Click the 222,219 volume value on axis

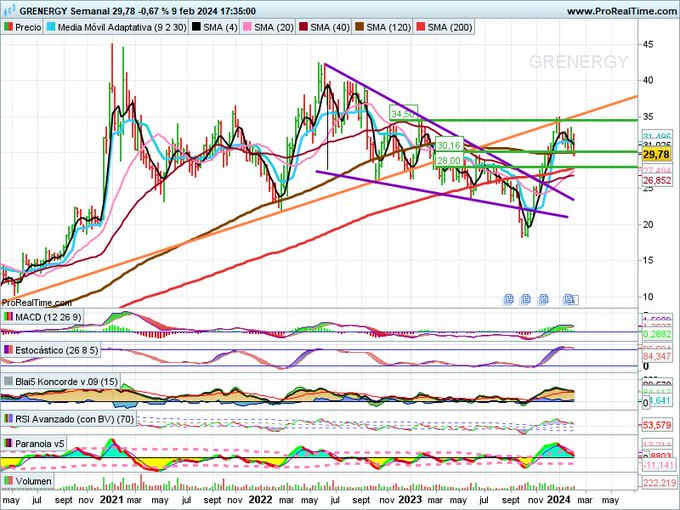(x=658, y=483)
